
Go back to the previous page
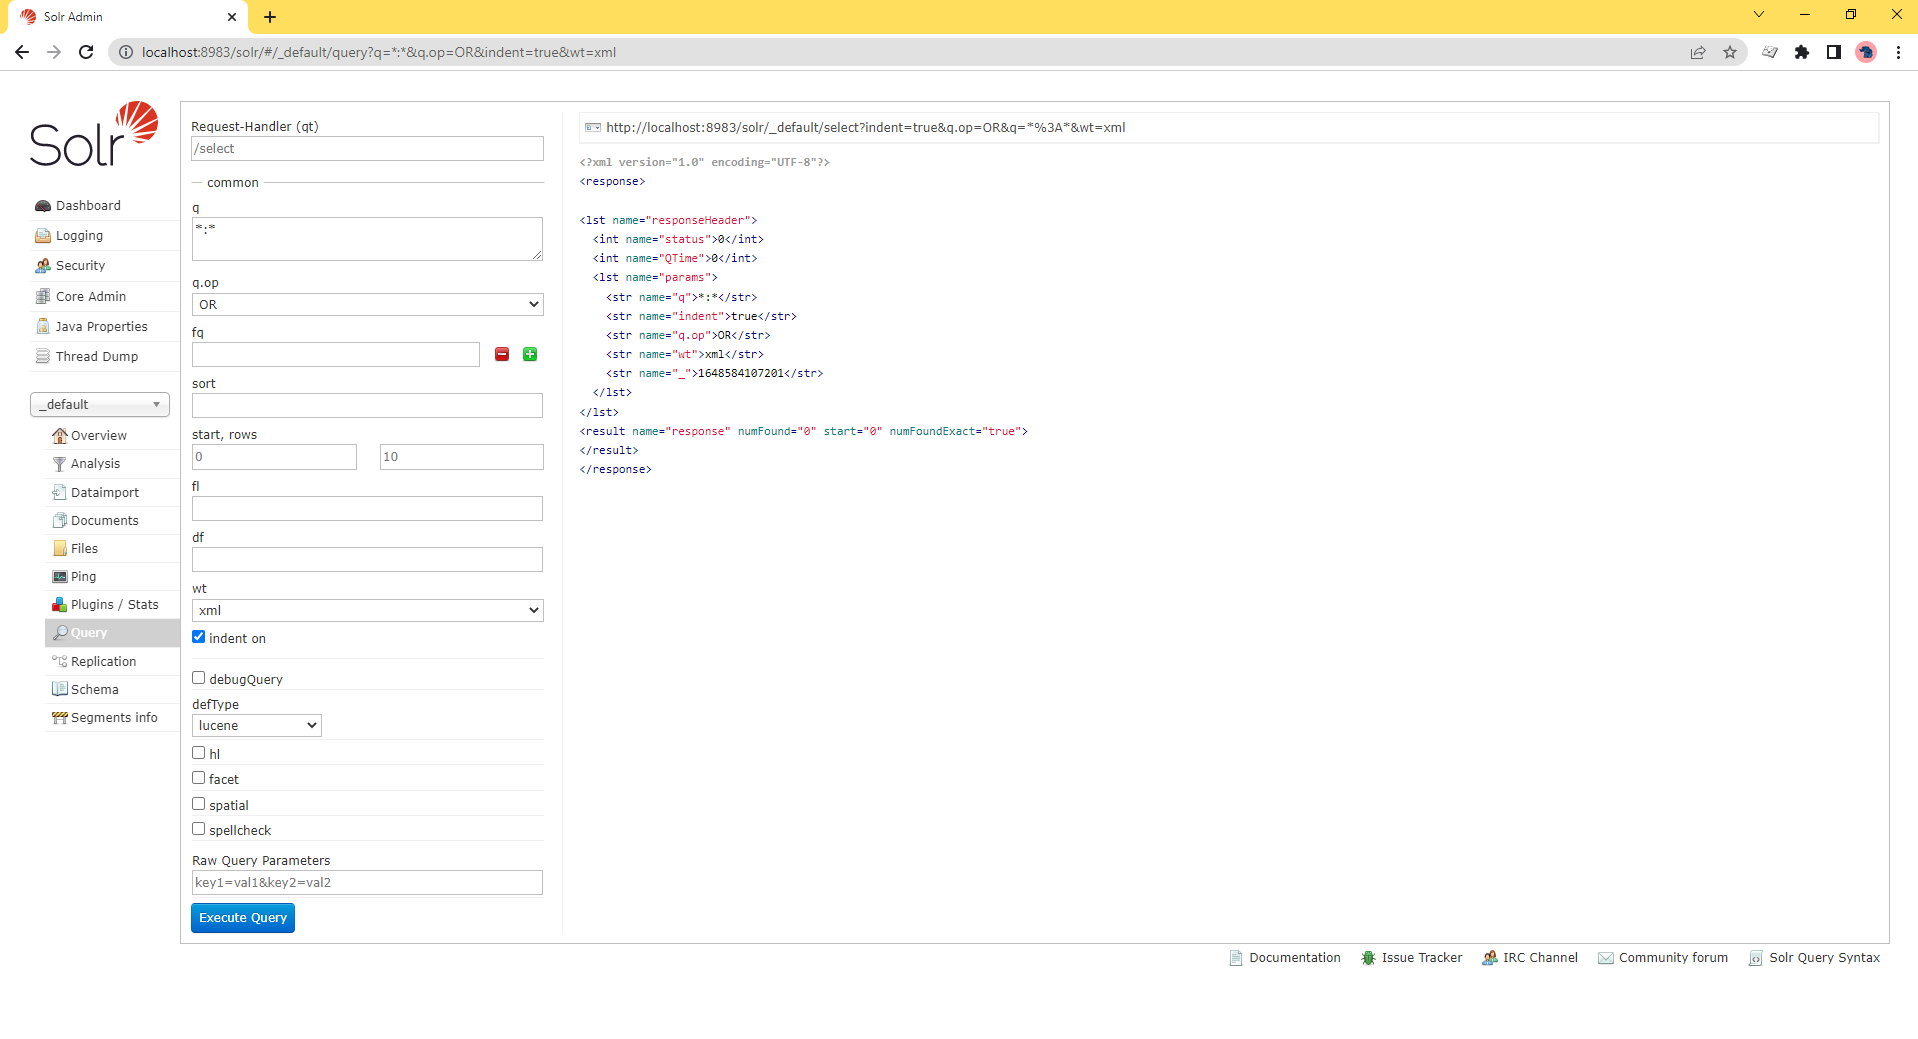(22, 52)
